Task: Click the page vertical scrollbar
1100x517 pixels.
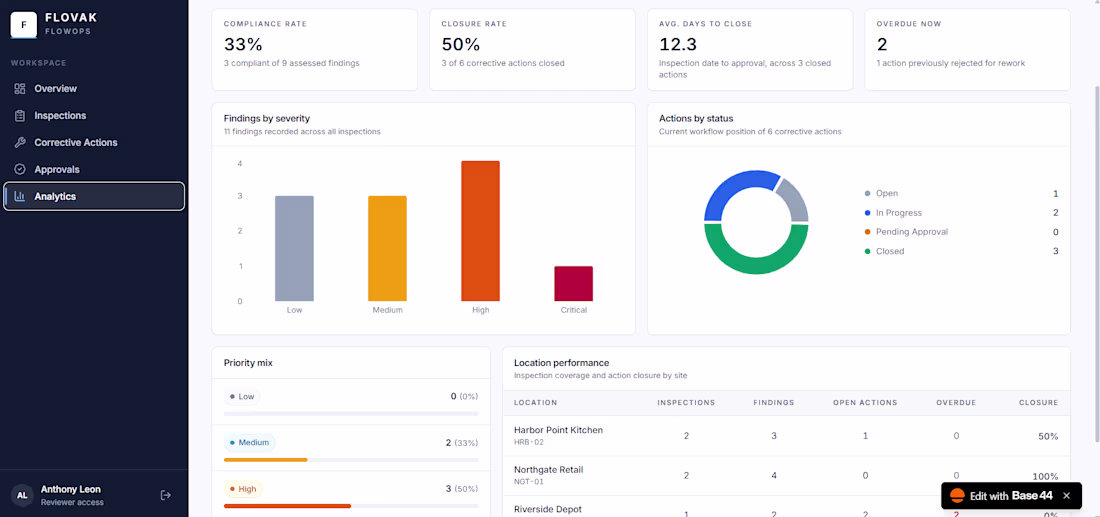Action: coord(1096,263)
